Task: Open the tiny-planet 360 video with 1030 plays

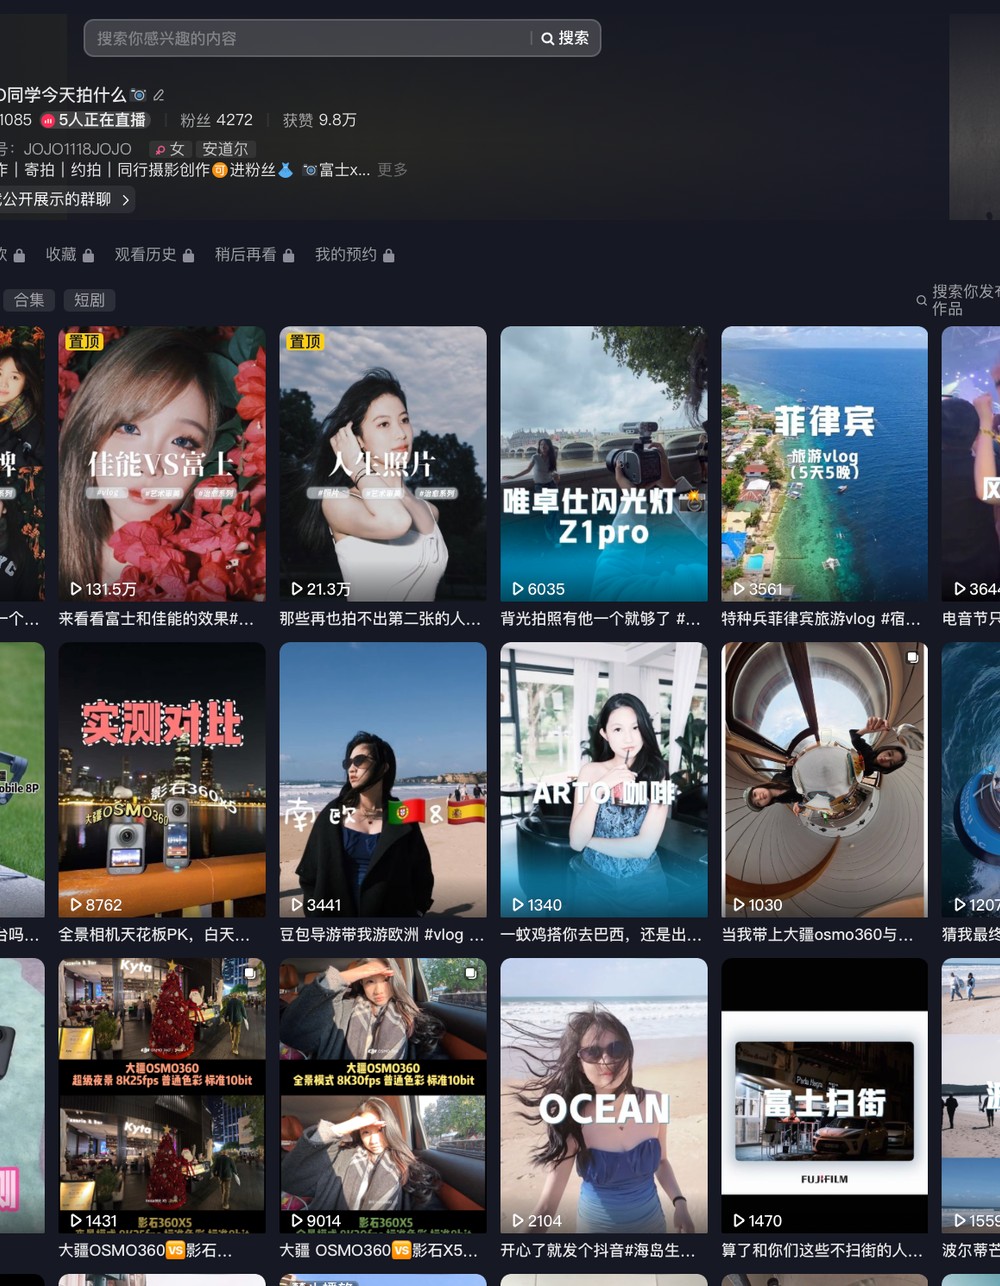Action: (x=825, y=780)
